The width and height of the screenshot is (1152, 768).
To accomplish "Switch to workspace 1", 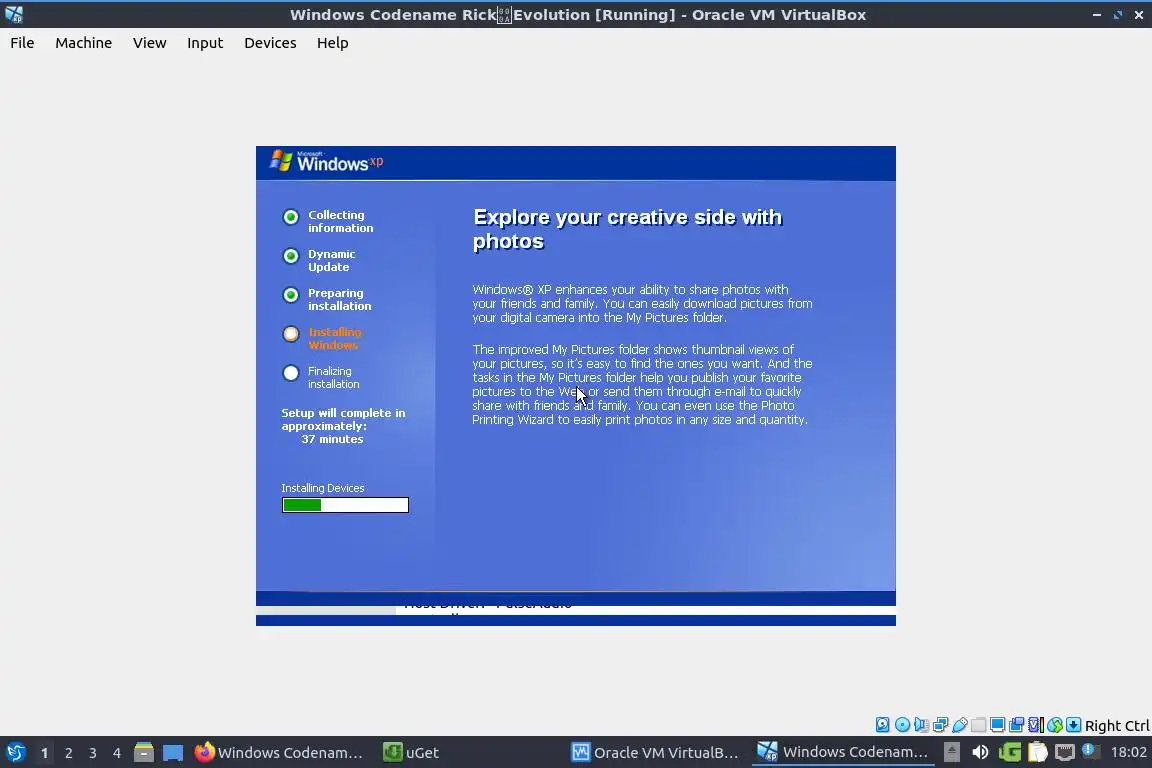I will point(45,753).
